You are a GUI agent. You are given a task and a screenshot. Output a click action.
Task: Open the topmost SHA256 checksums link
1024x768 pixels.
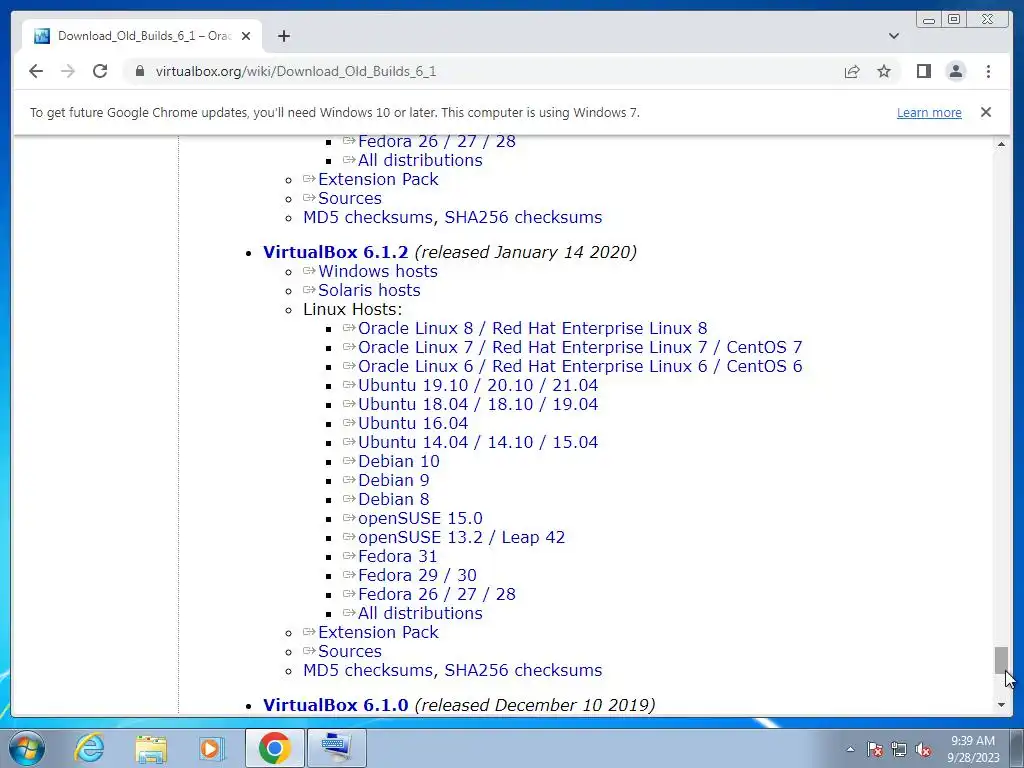[523, 217]
